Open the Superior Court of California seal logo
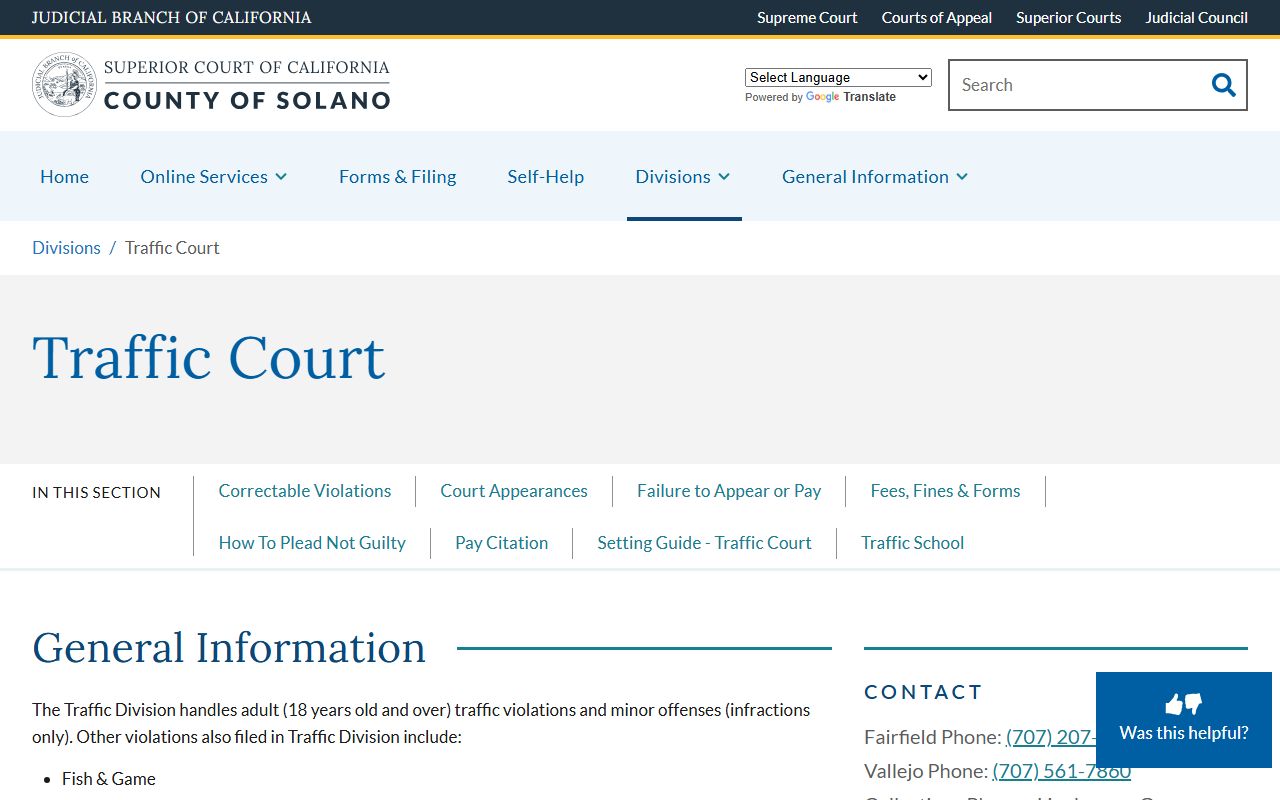 click(65, 85)
